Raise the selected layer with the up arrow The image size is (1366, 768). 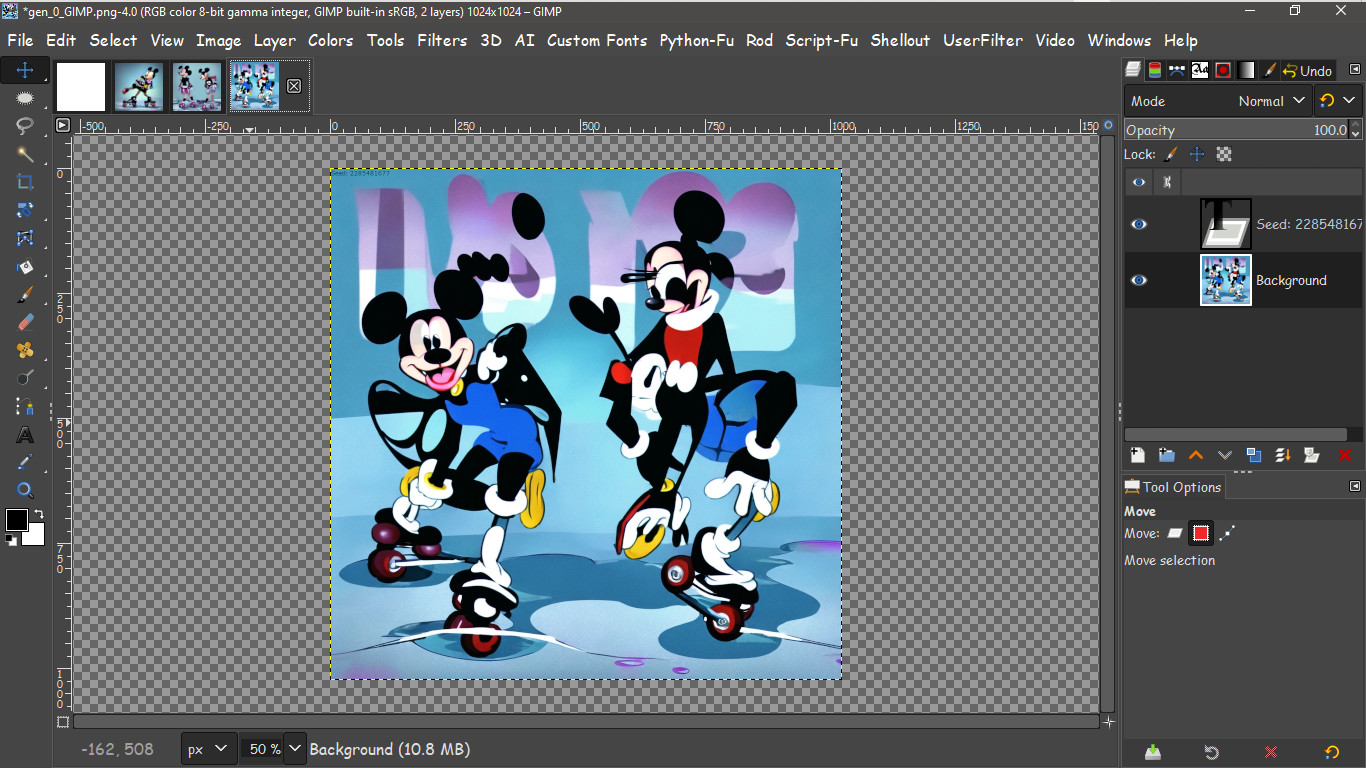(1196, 455)
